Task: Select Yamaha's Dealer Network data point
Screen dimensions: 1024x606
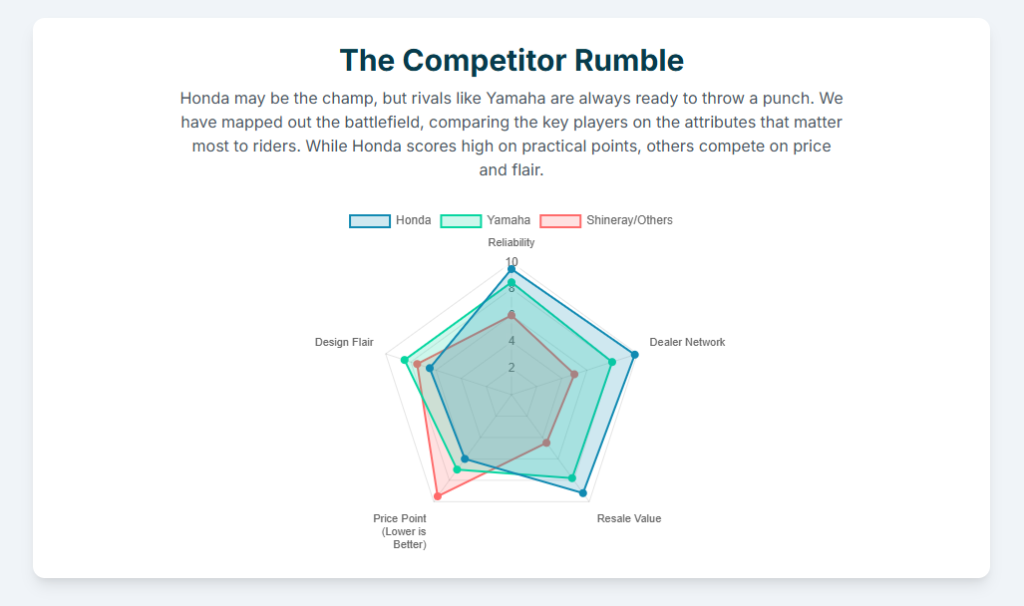Action: point(612,362)
